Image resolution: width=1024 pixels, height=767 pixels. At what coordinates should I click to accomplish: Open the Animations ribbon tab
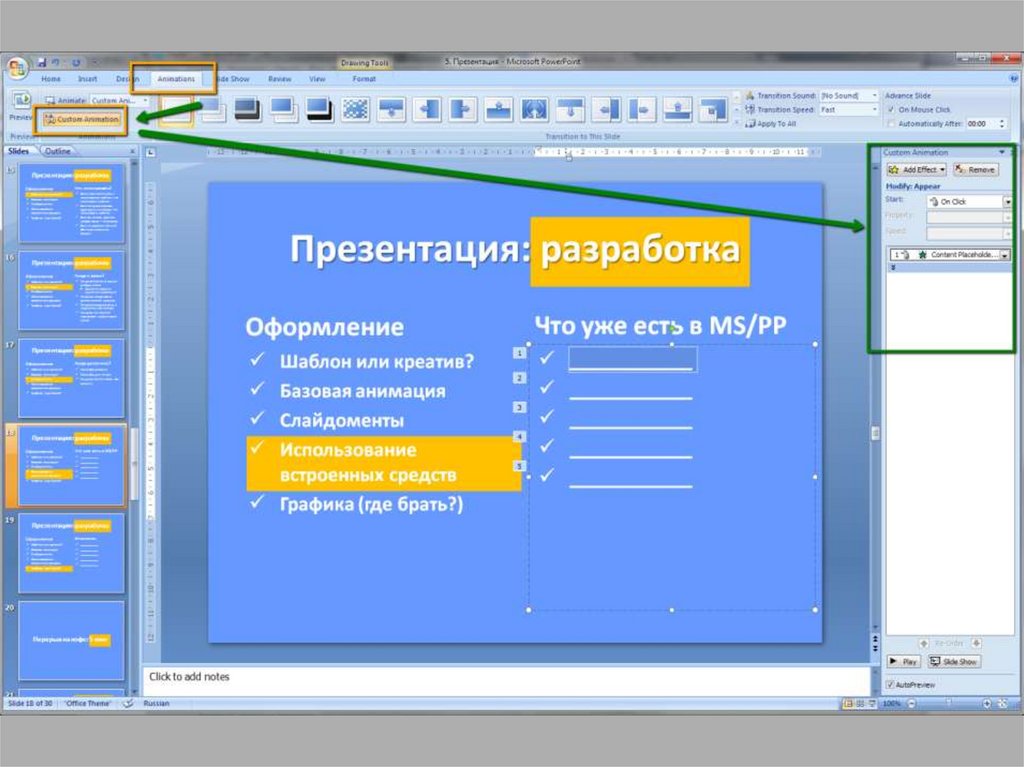tap(176, 79)
